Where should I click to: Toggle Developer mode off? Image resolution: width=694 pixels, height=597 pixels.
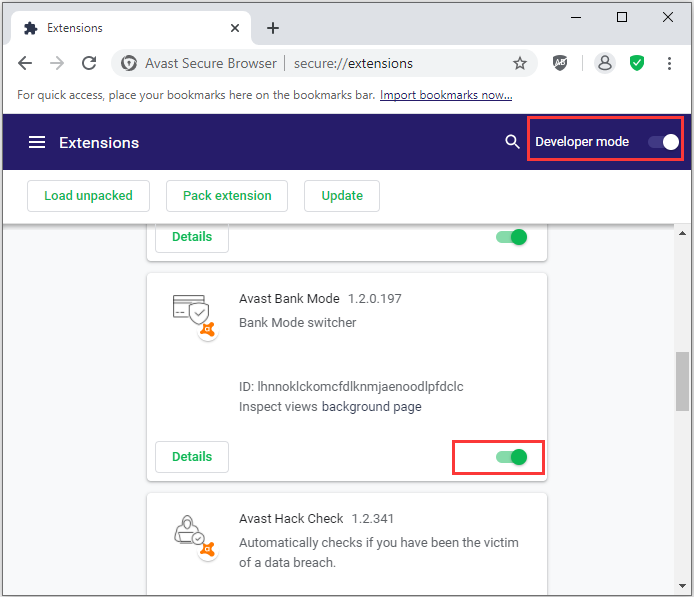tap(663, 142)
